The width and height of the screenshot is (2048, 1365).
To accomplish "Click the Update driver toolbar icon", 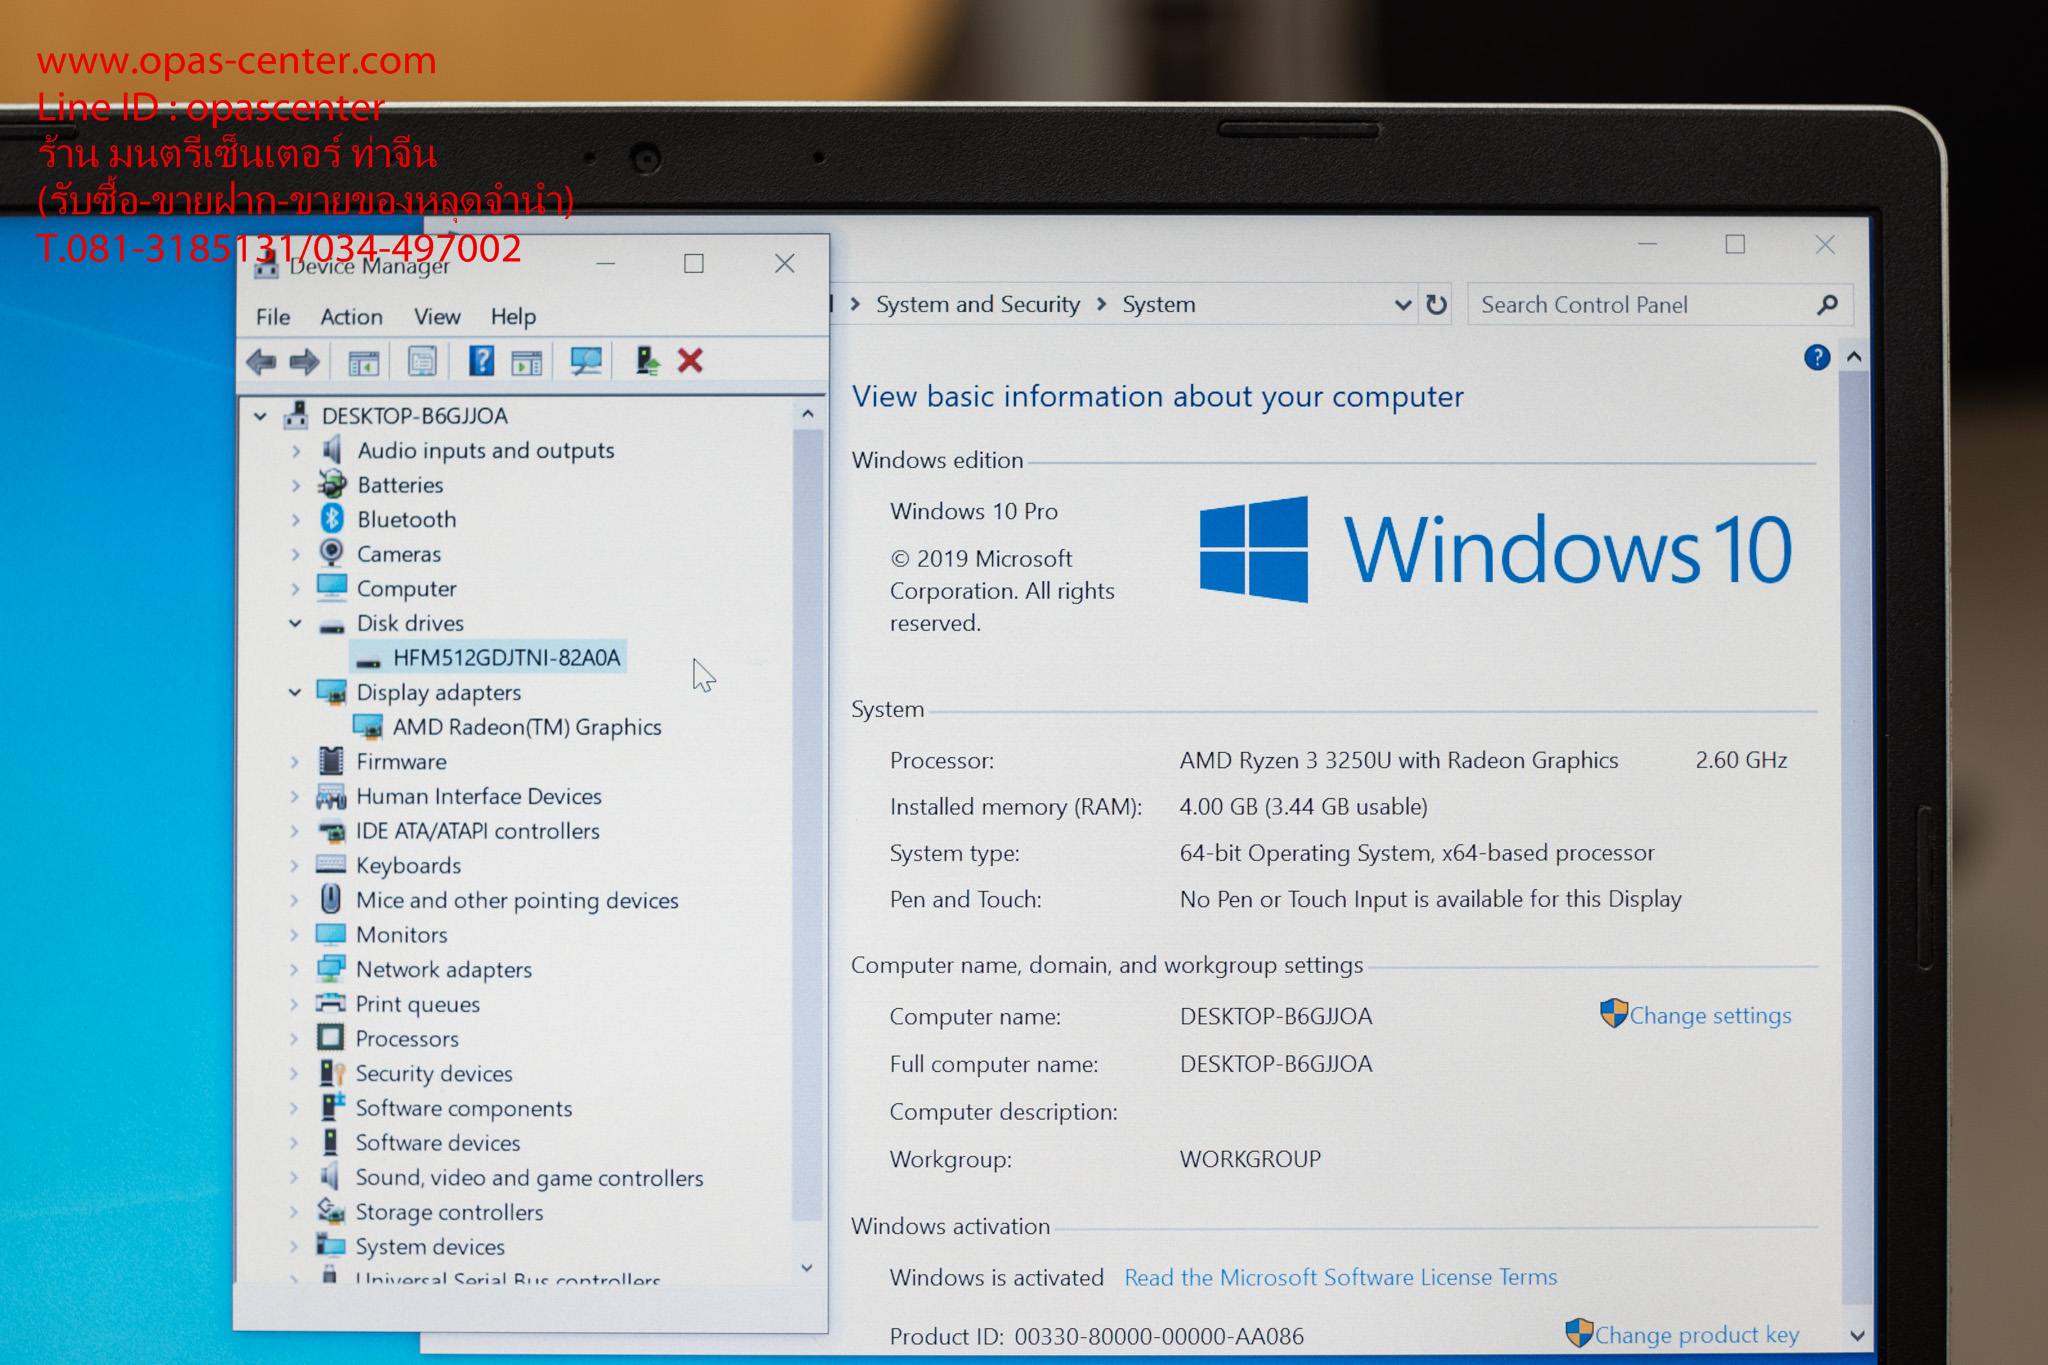I will tap(647, 361).
